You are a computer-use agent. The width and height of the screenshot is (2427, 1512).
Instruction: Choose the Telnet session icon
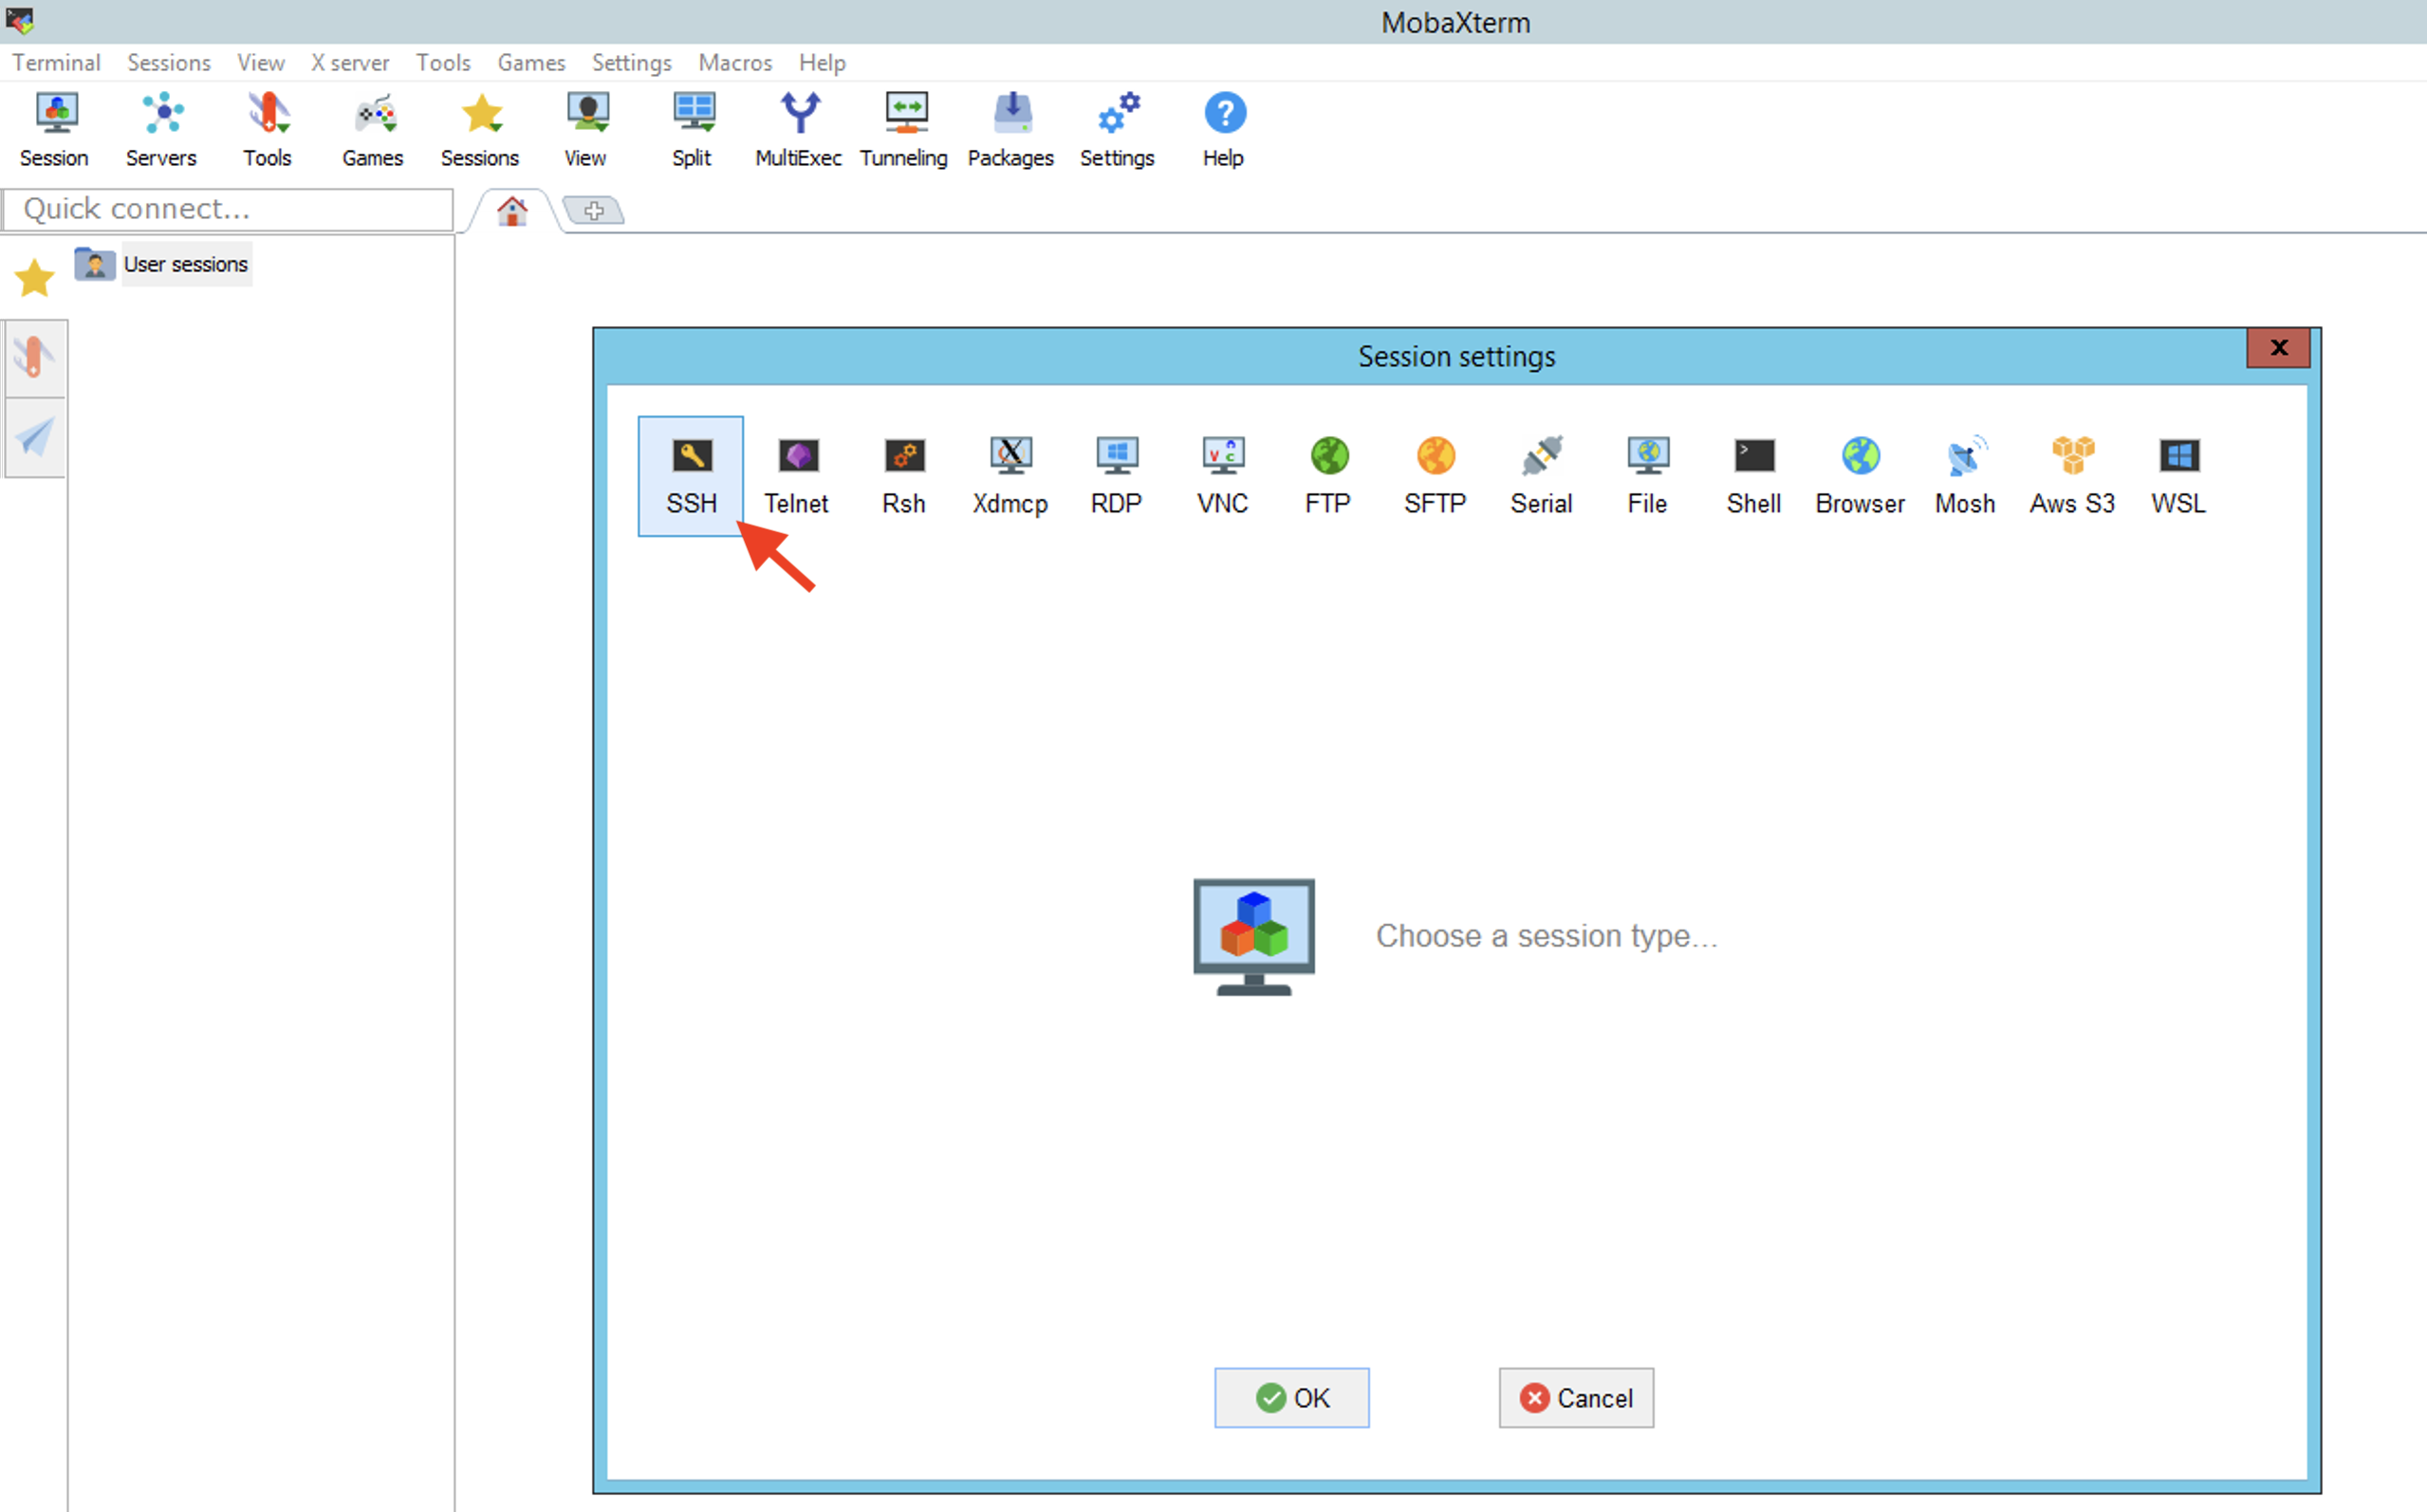pyautogui.click(x=797, y=476)
